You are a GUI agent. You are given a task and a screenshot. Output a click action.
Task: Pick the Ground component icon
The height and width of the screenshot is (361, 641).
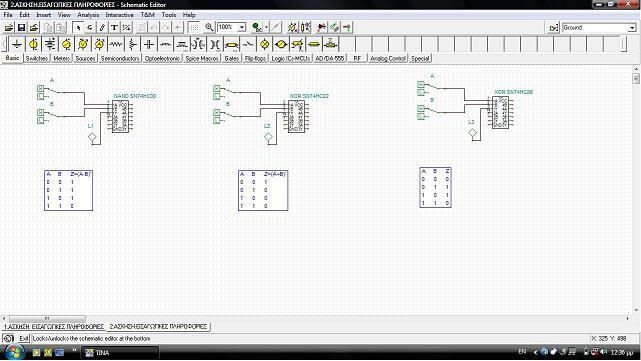tap(17, 44)
